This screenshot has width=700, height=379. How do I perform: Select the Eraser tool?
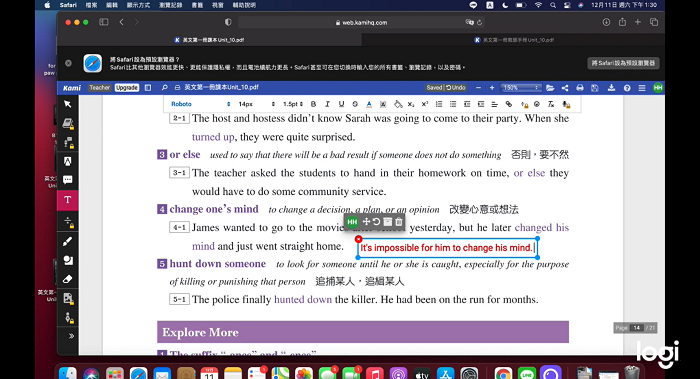pyautogui.click(x=68, y=279)
